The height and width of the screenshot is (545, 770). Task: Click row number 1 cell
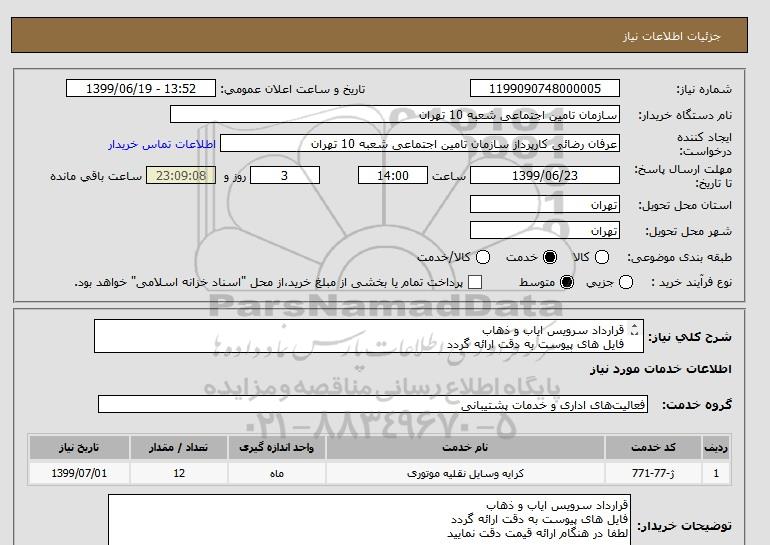click(716, 473)
